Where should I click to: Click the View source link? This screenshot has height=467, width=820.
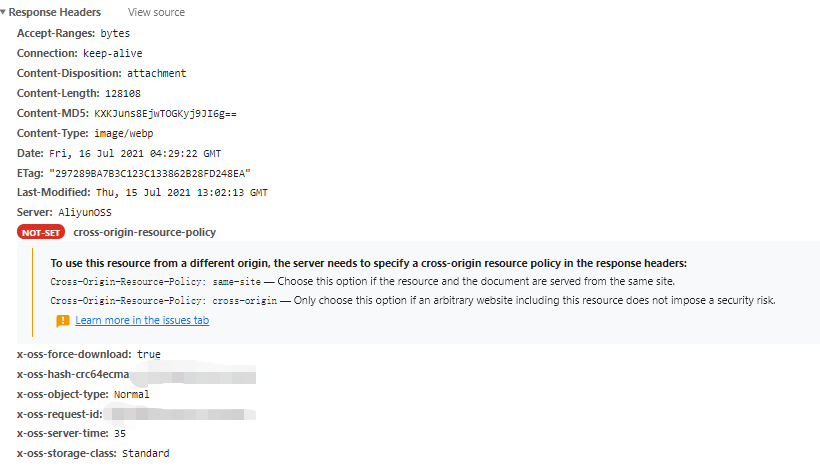pyautogui.click(x=156, y=12)
